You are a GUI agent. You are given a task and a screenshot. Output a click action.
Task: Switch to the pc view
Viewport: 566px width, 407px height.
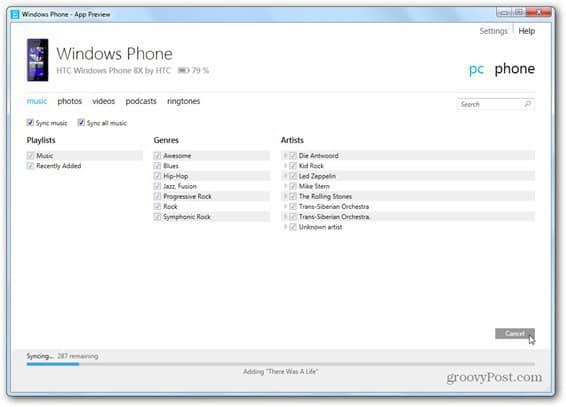point(476,69)
